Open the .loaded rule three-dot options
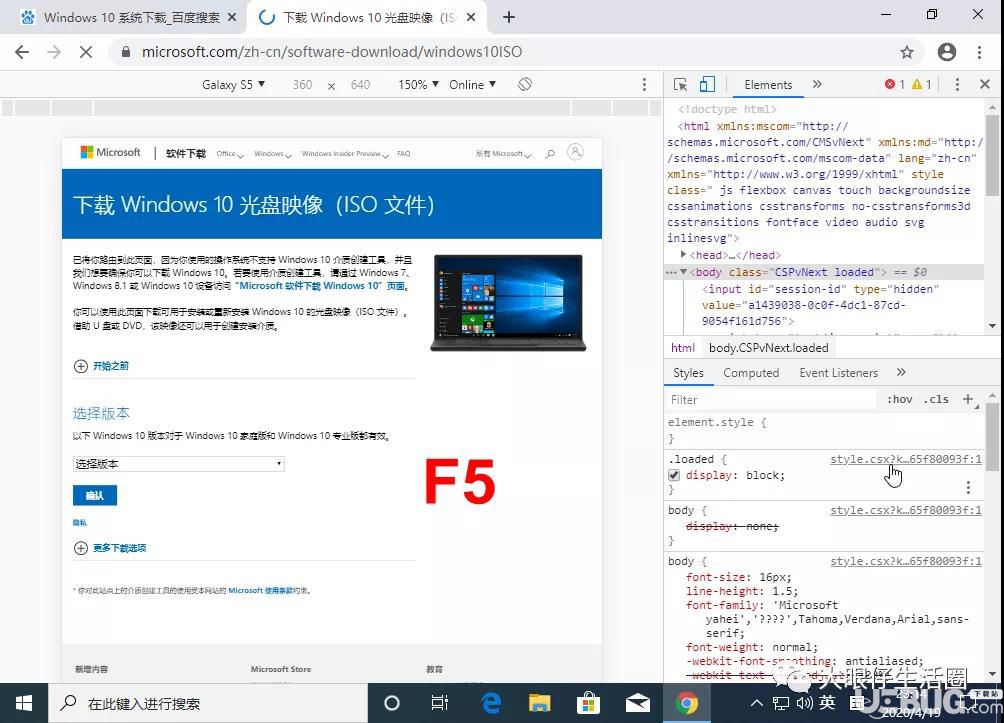Viewport: 1004px width, 723px height. click(968, 488)
